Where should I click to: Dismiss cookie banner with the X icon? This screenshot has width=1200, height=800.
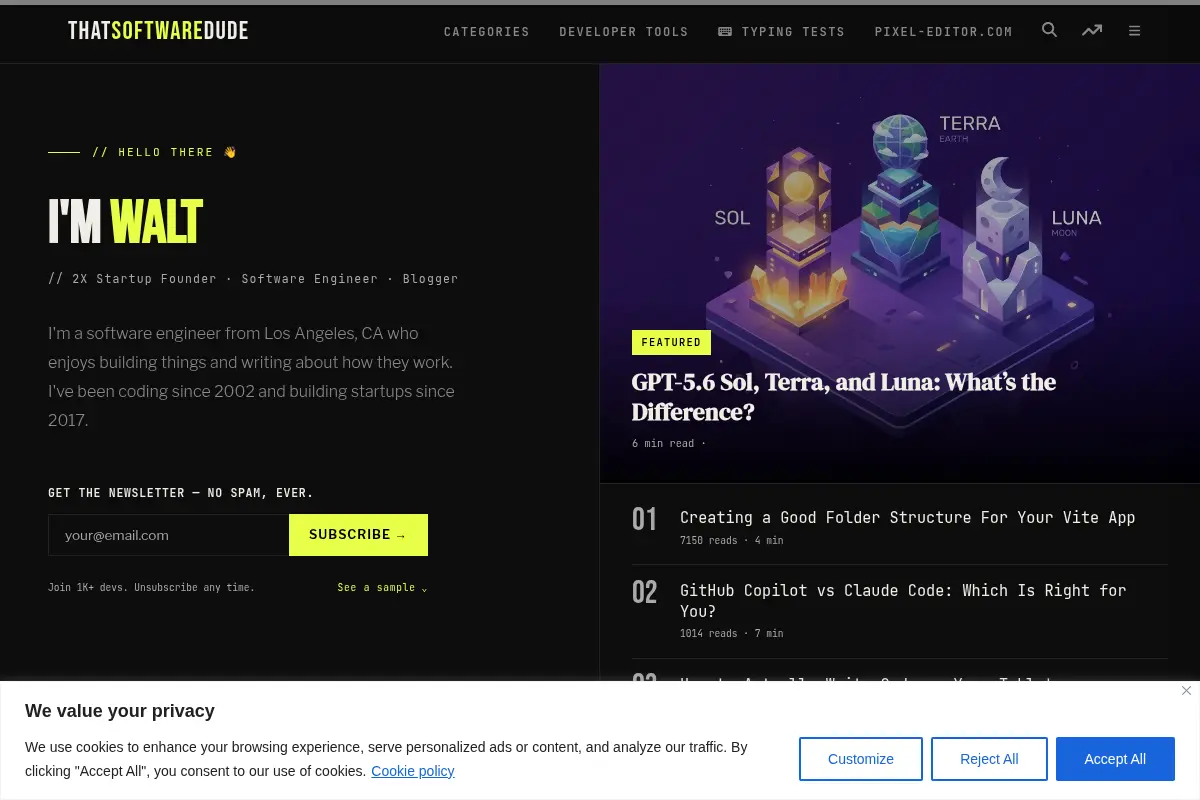(1186, 691)
